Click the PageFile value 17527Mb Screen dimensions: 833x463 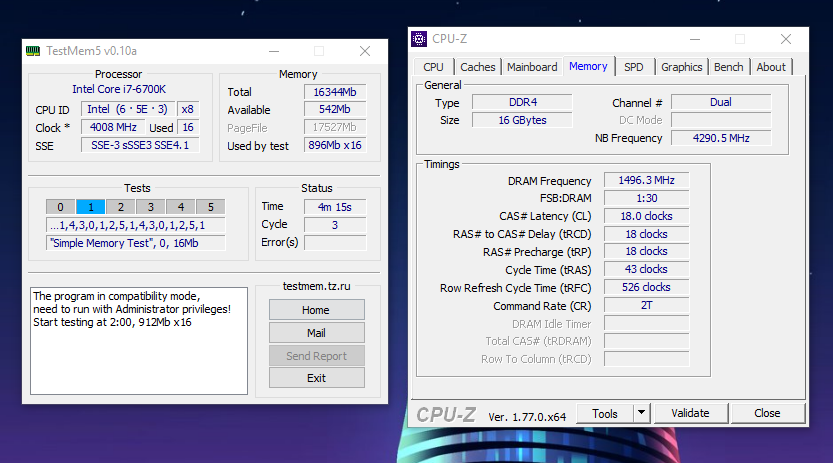[335, 127]
